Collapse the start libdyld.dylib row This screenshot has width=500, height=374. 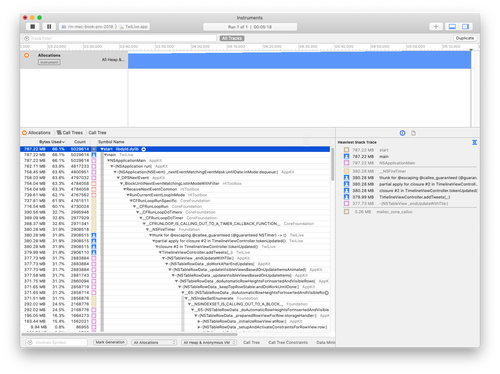point(102,149)
